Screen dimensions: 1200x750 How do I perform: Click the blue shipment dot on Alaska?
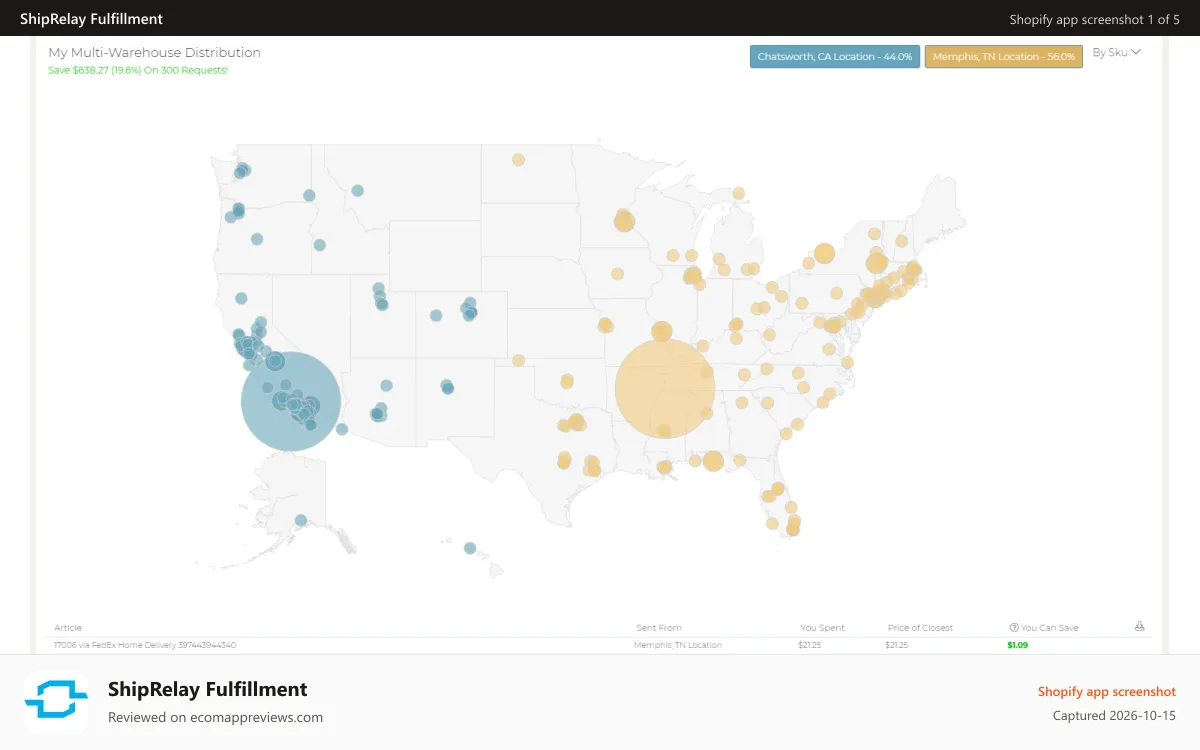tap(301, 520)
